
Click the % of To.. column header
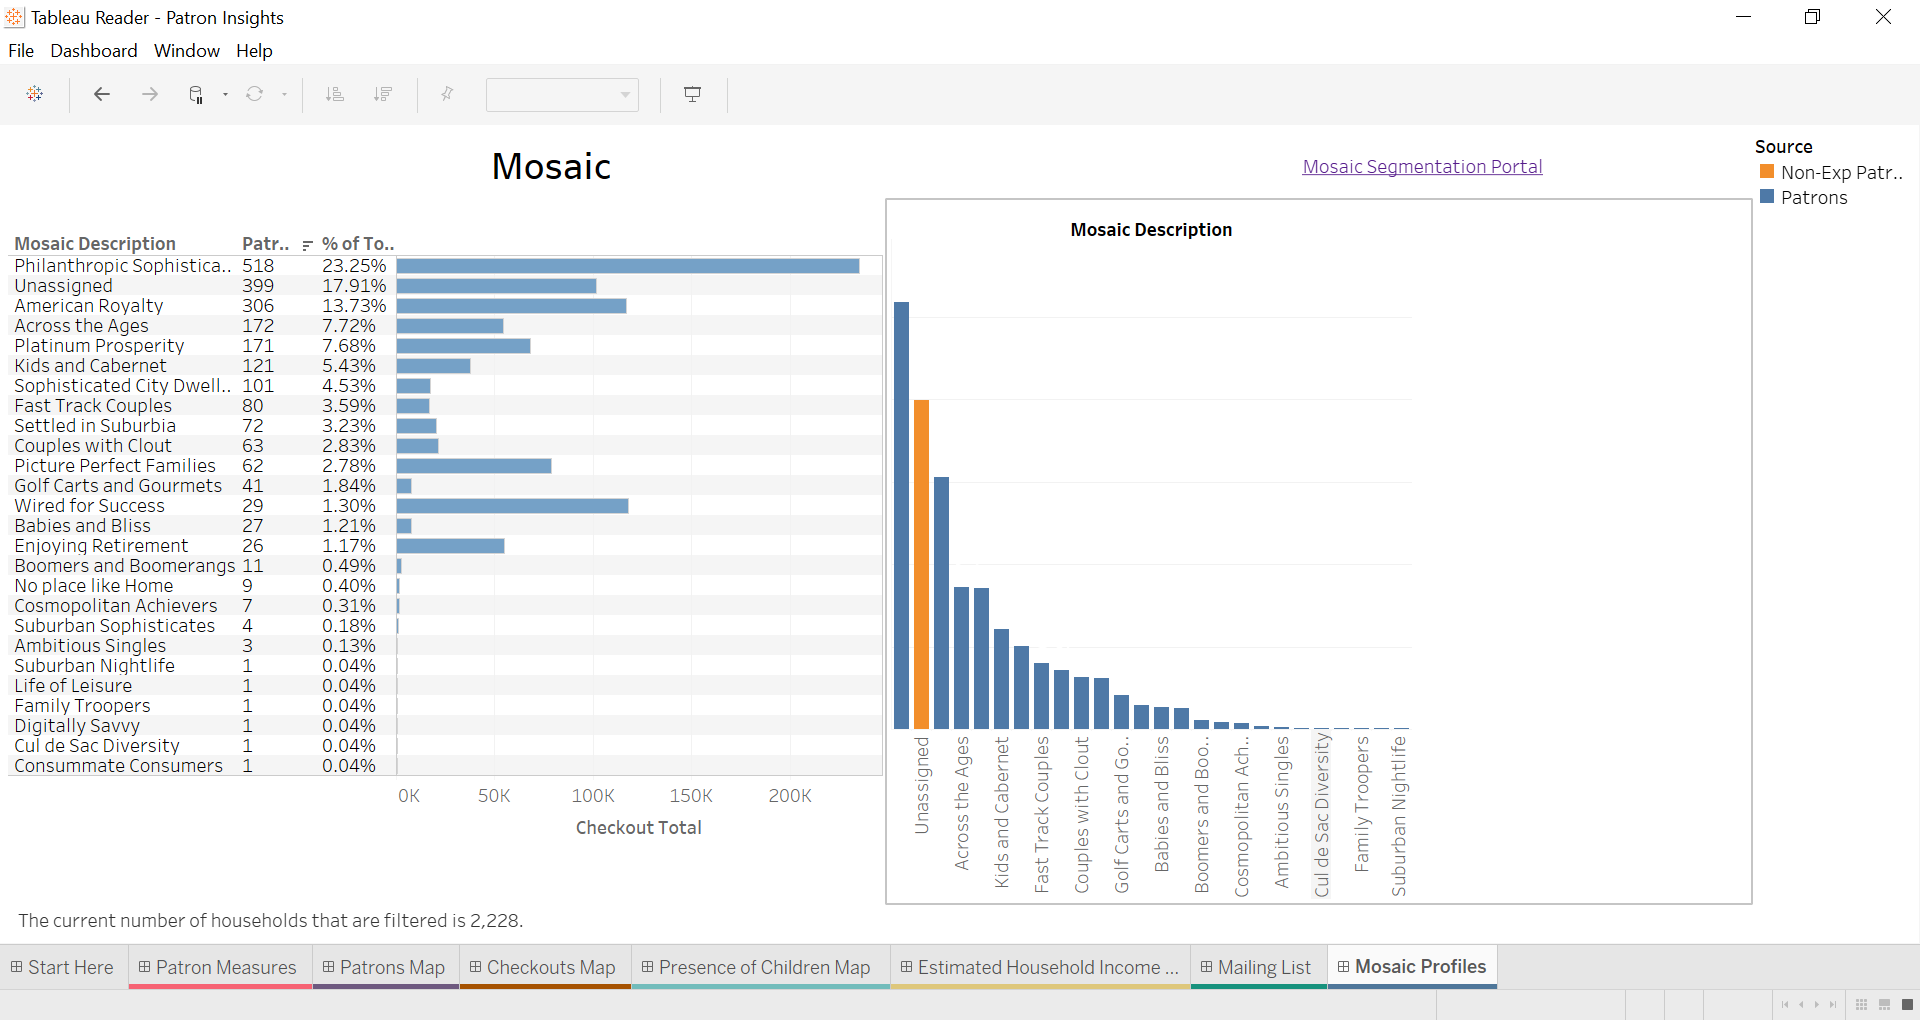[358, 244]
